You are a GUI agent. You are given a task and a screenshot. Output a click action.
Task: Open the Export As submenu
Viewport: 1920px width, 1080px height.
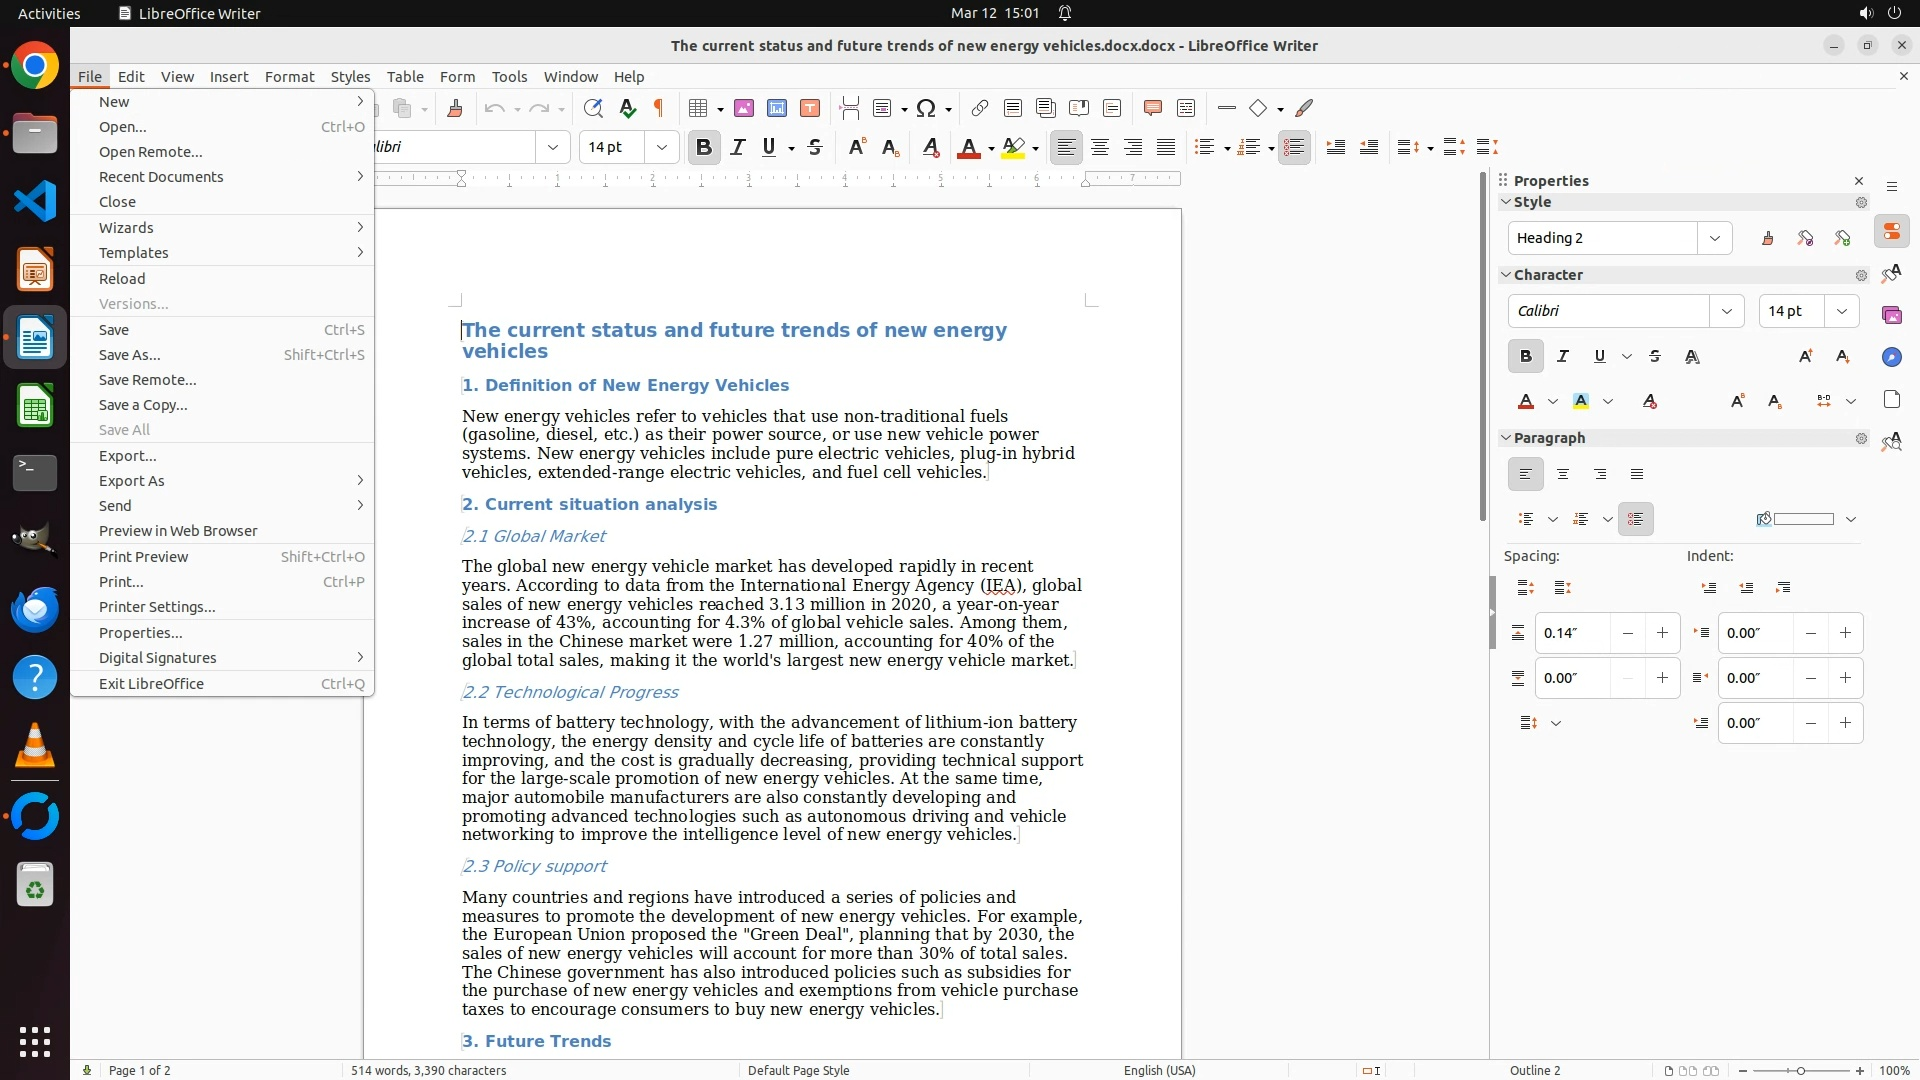(x=132, y=481)
